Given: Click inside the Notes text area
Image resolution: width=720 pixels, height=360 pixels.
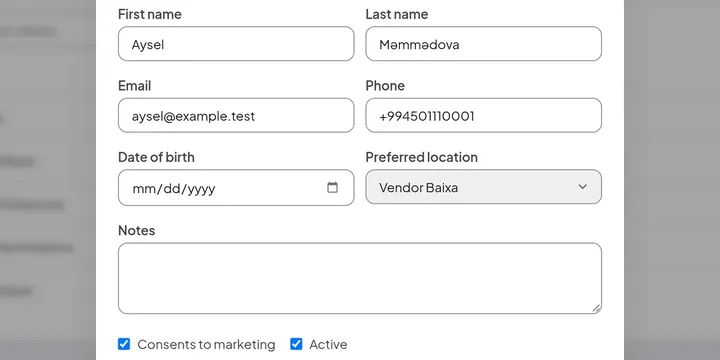Looking at the screenshot, I should [360, 278].
